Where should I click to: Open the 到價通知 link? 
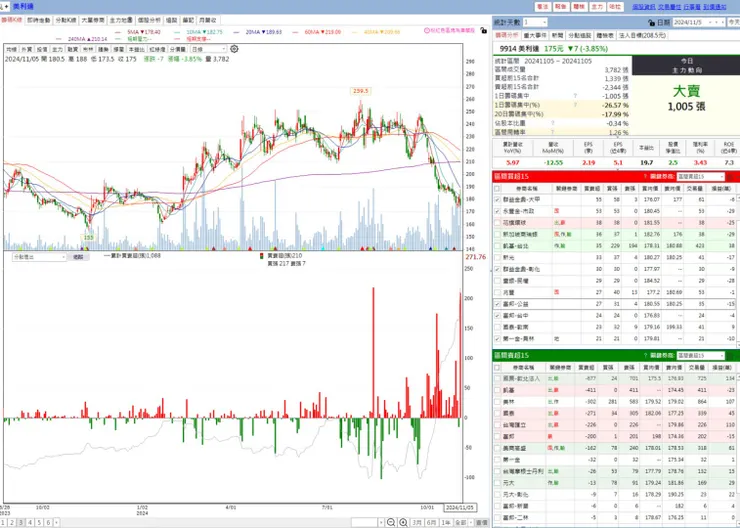pos(715,7)
